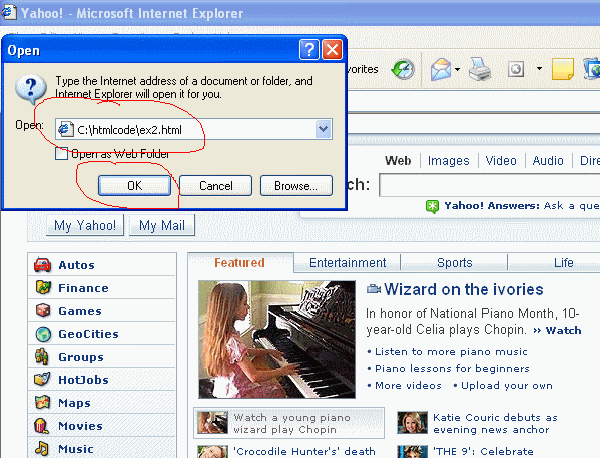Open the Maps link

(75, 403)
